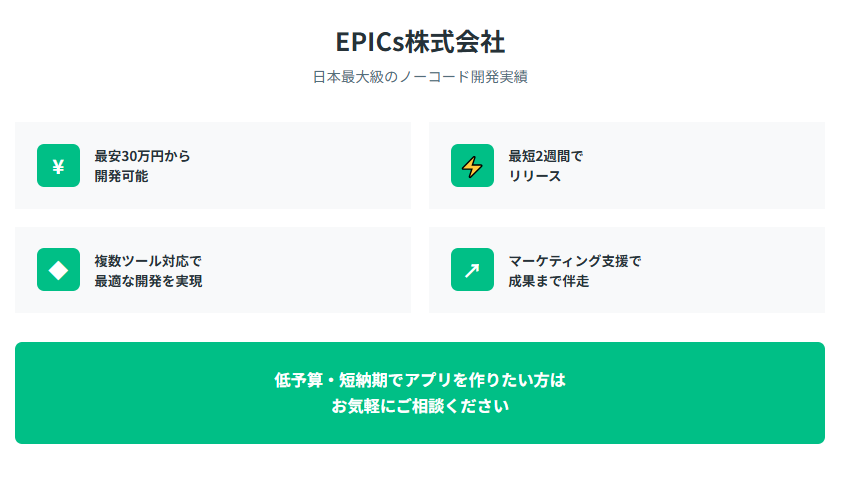Select the "最短2週間で" text line
Viewport: 854px width, 500px height.
[546, 156]
